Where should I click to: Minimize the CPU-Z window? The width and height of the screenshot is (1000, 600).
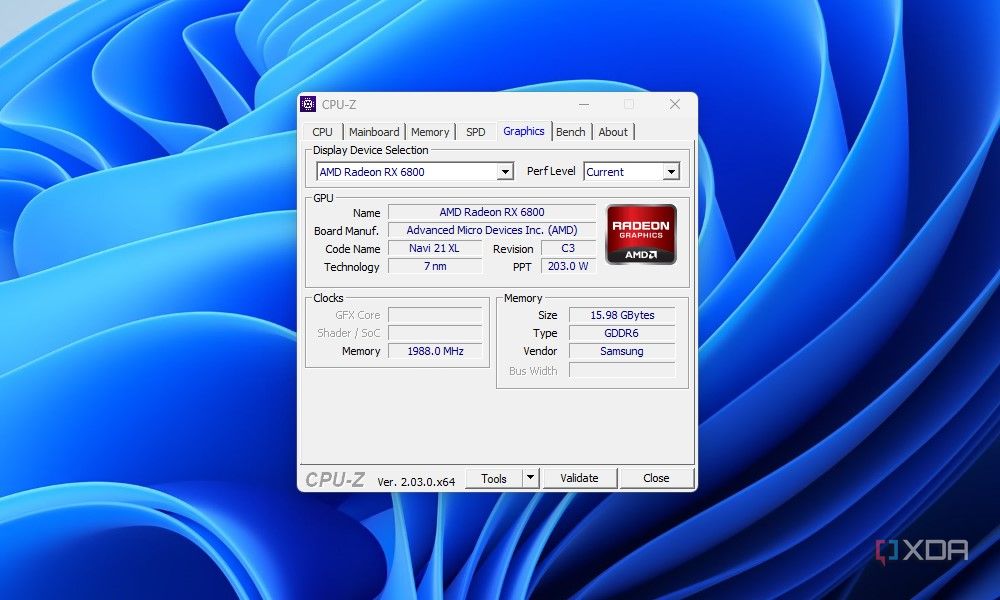(584, 104)
